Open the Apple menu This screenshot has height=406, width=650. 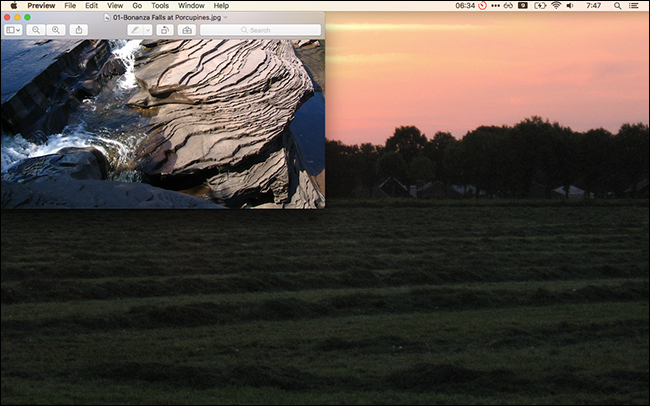(14, 5)
